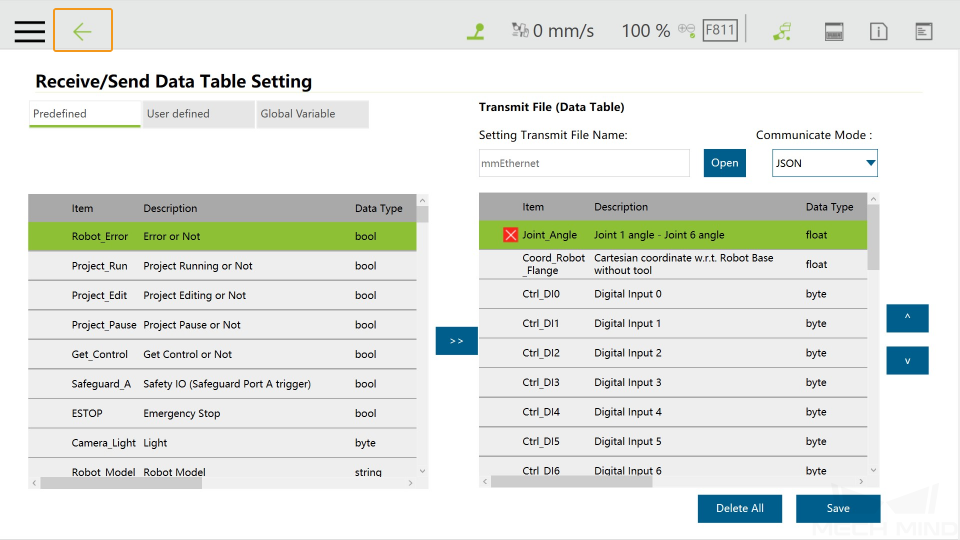Open the controller panel icon in top bar
The height and width of the screenshot is (540, 960).
(x=834, y=32)
